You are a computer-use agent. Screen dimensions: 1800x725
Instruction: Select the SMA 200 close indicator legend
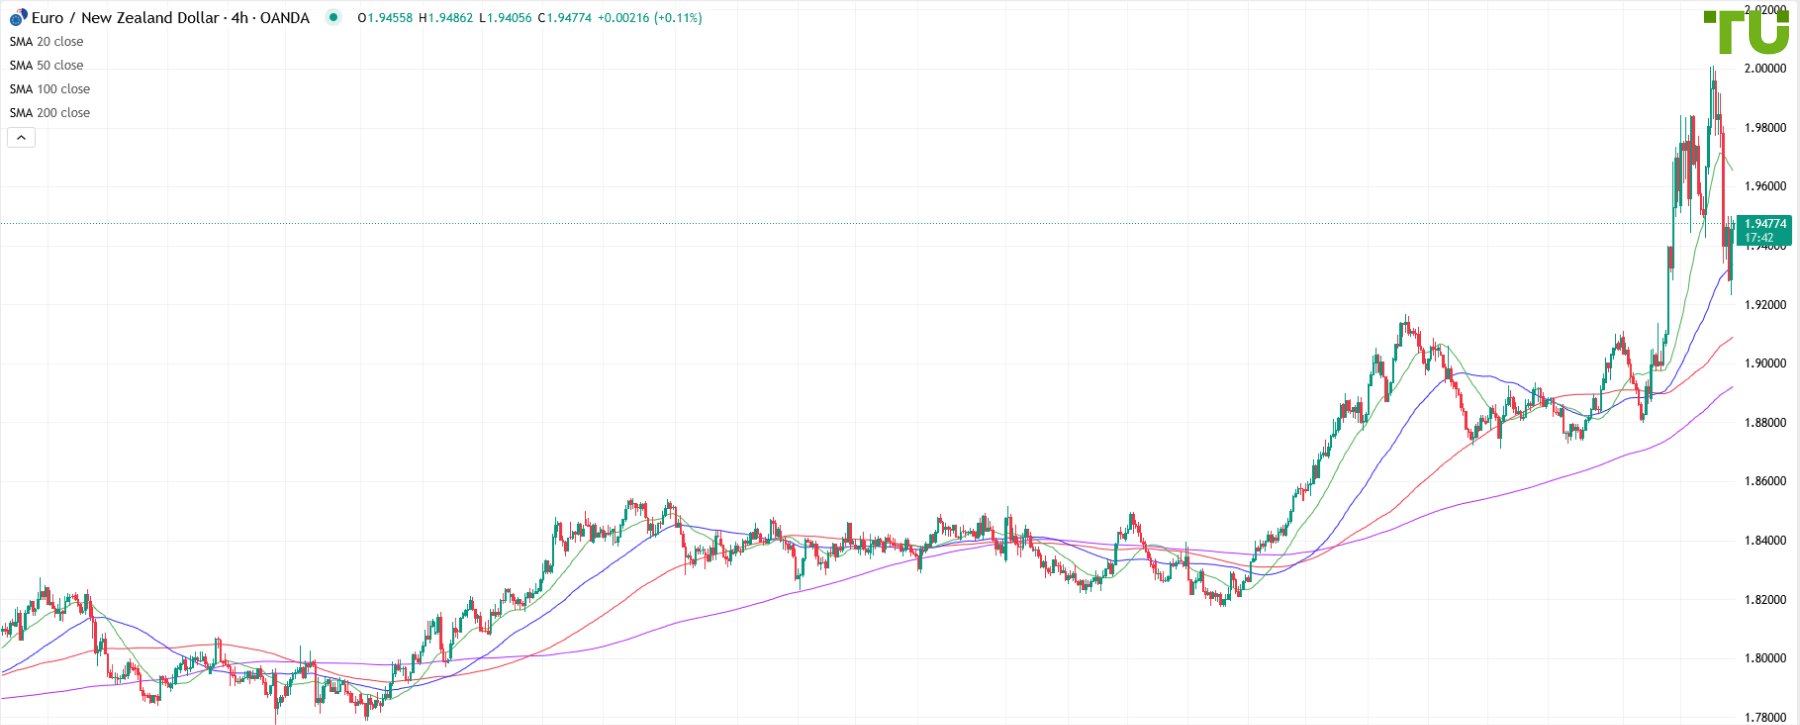(50, 113)
